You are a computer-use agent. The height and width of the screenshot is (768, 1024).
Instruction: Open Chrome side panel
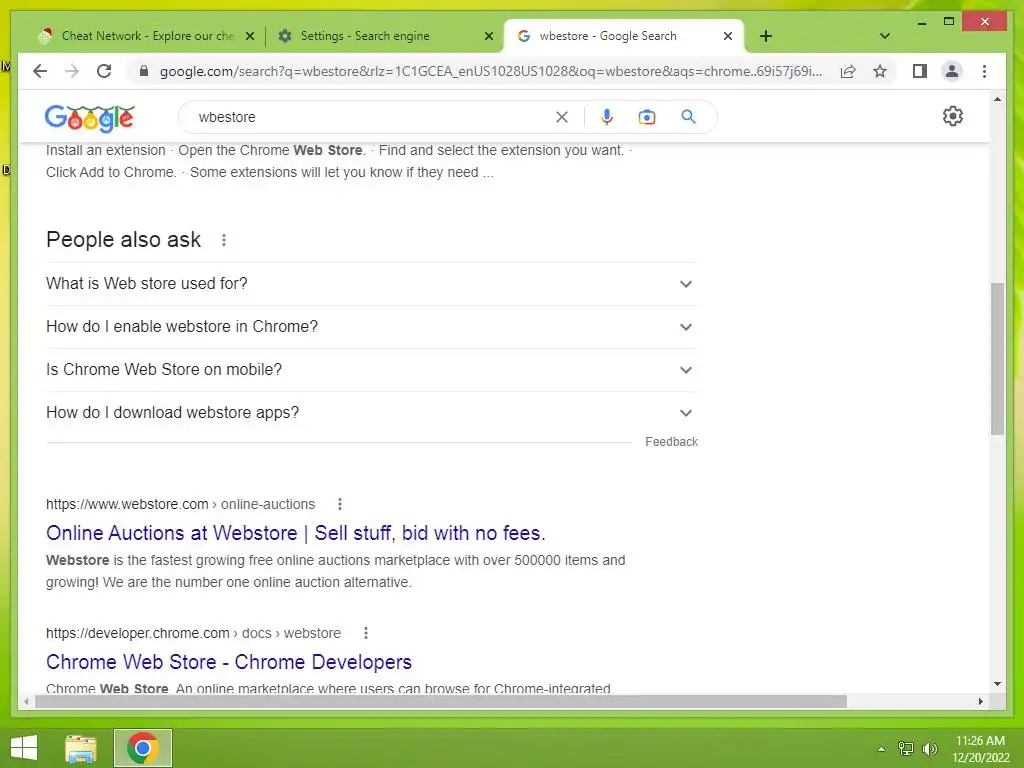920,71
